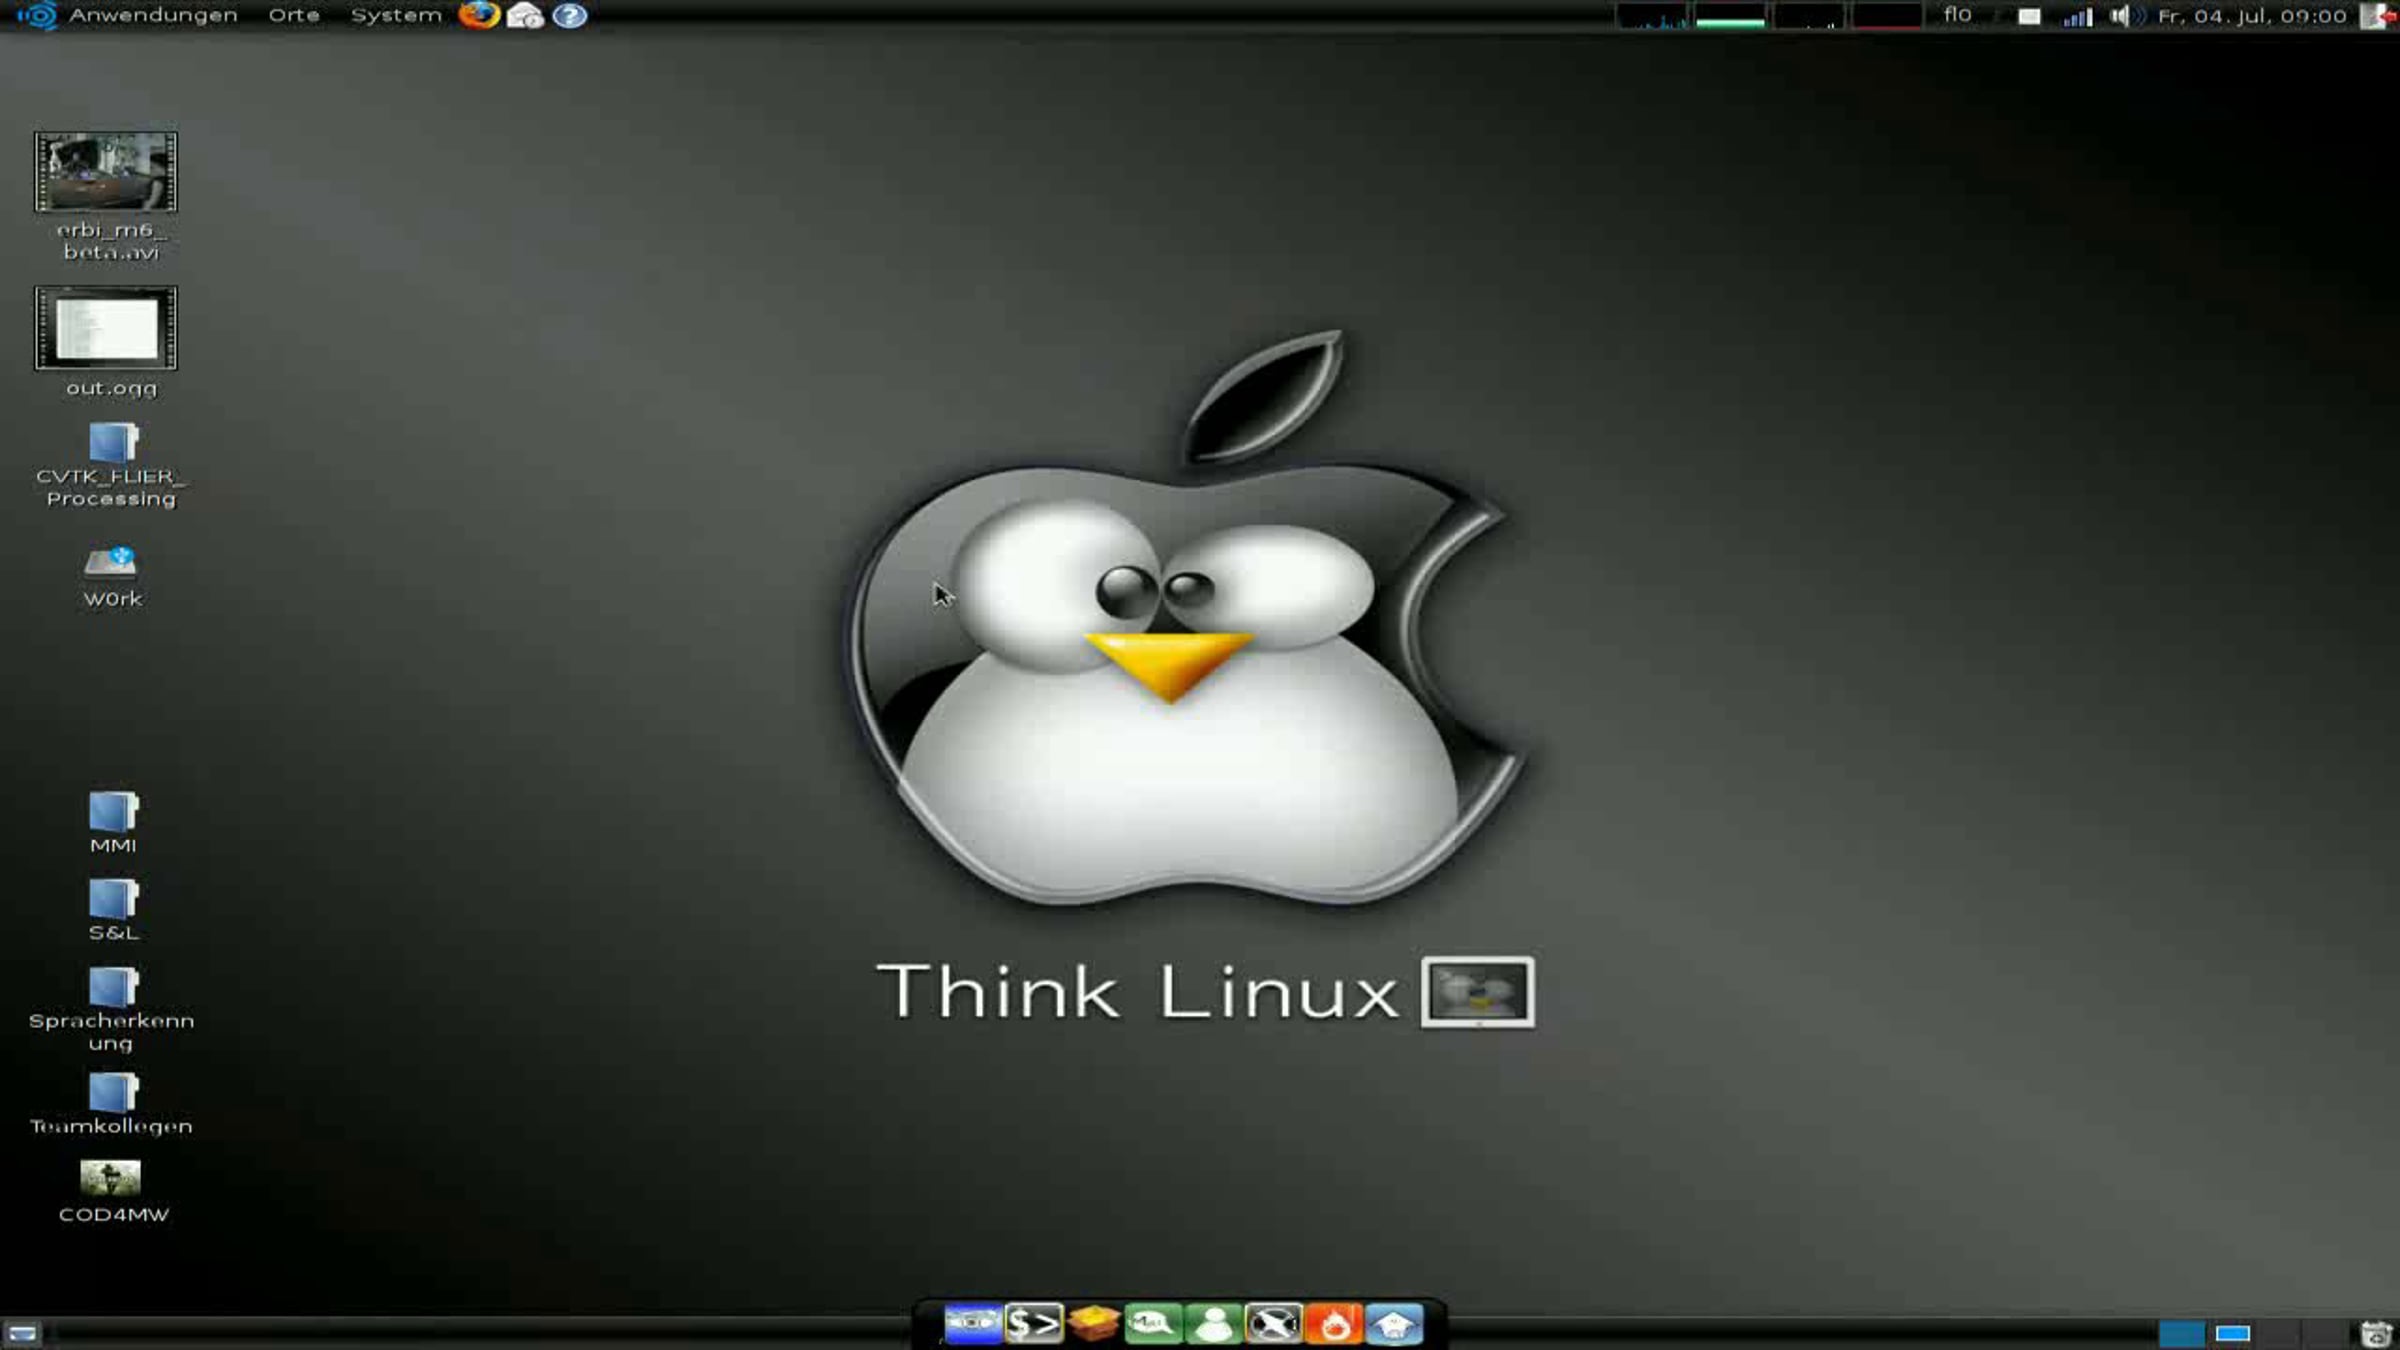Expand the System menu
The image size is (2400, 1350).
point(396,15)
